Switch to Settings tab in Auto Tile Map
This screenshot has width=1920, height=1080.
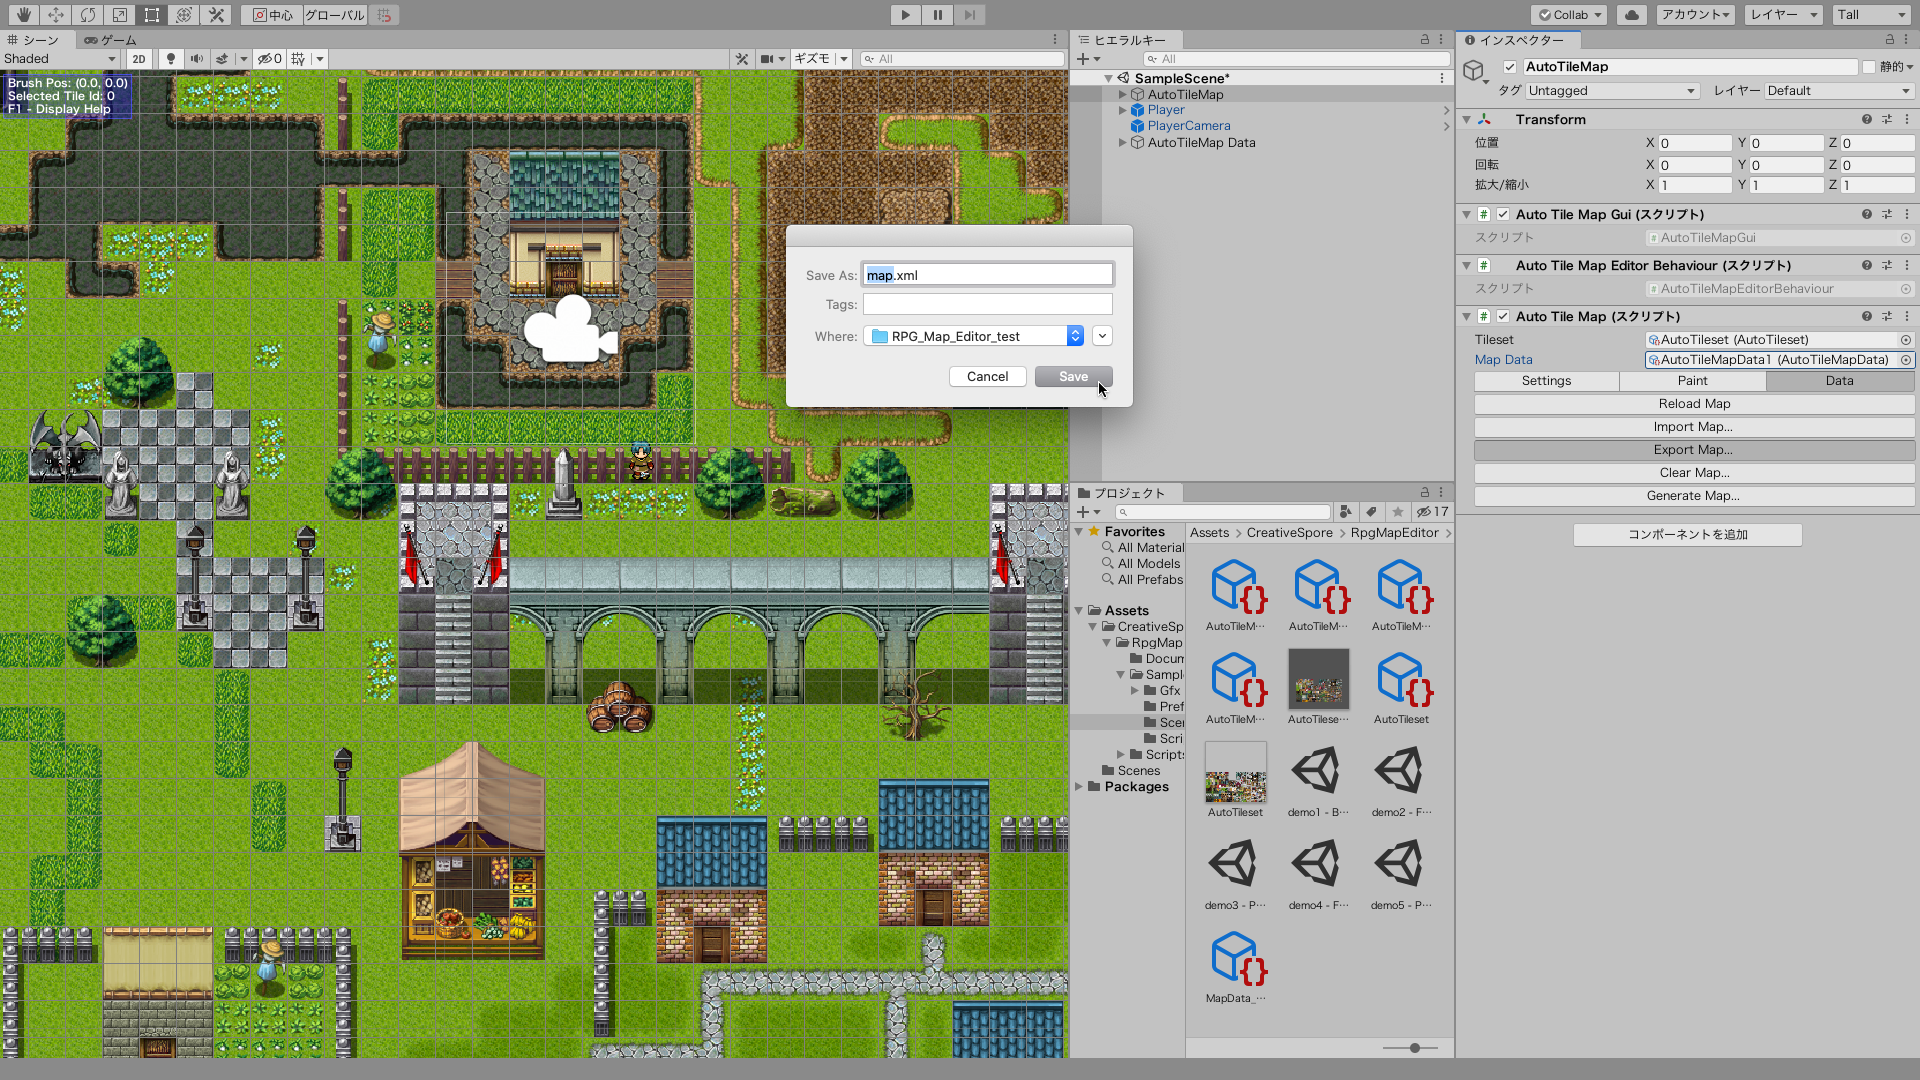pyautogui.click(x=1547, y=381)
